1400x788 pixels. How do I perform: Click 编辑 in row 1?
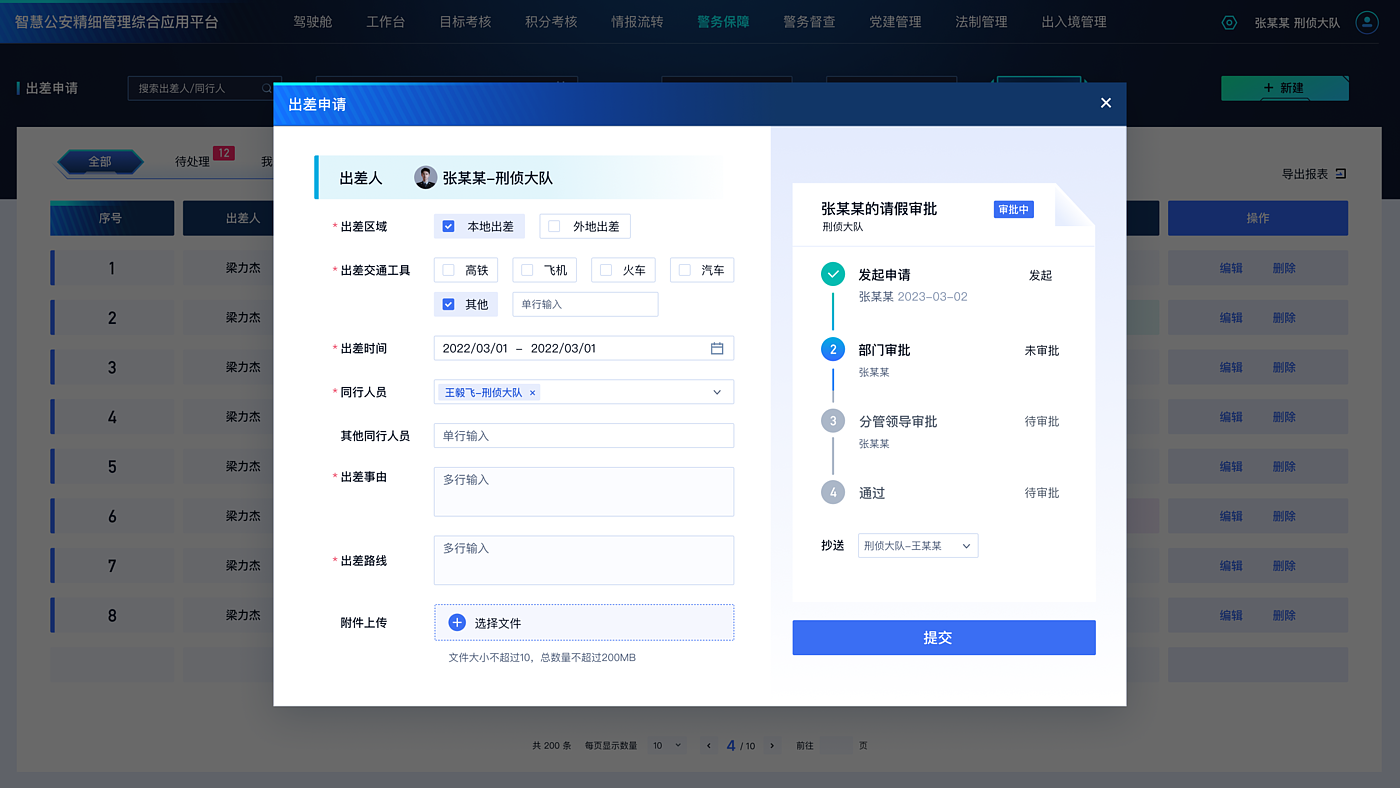pyautogui.click(x=1231, y=268)
